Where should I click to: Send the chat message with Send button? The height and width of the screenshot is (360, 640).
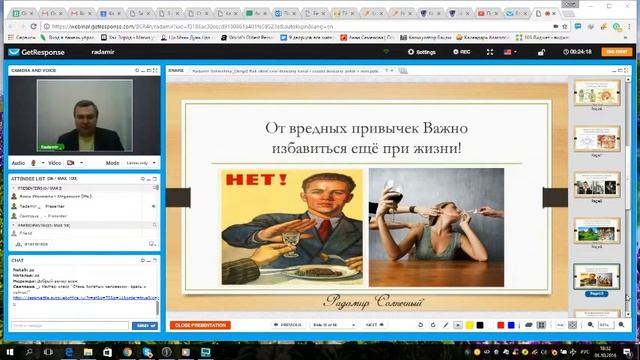pyautogui.click(x=145, y=326)
